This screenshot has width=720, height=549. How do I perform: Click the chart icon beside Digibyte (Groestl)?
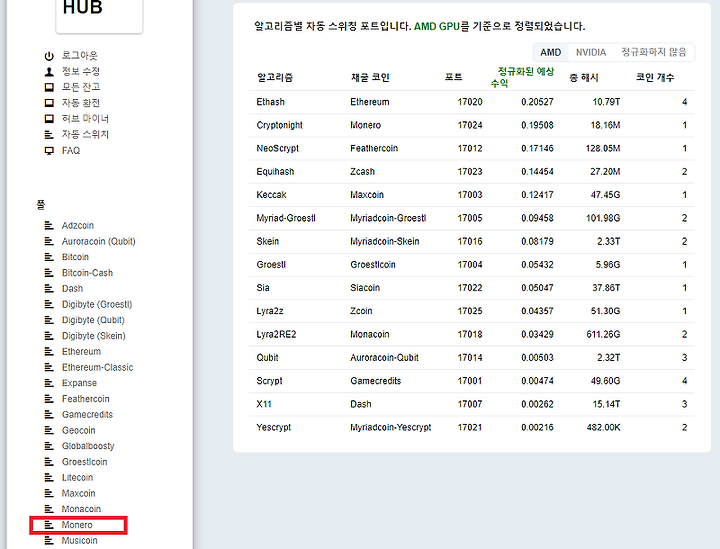pos(49,304)
